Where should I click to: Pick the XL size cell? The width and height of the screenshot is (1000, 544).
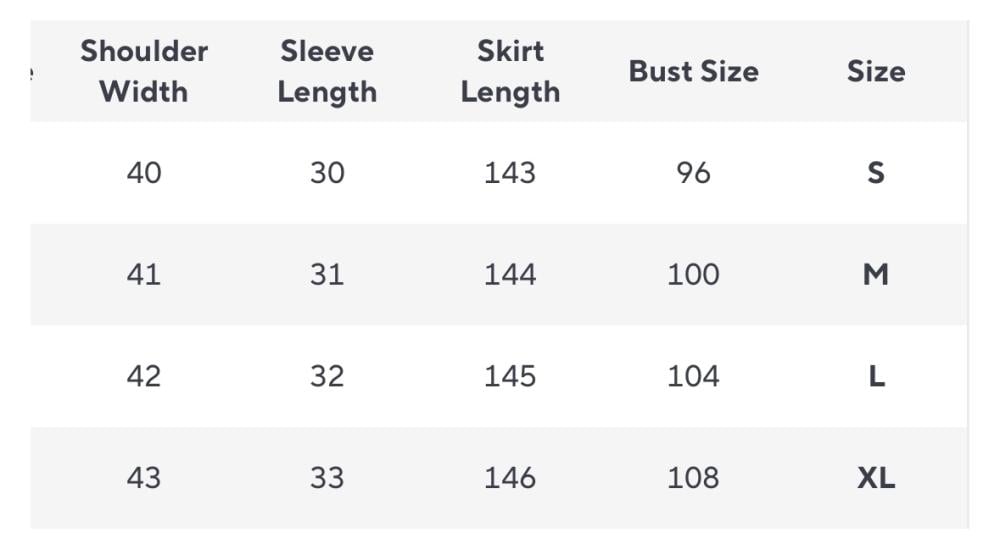(876, 478)
